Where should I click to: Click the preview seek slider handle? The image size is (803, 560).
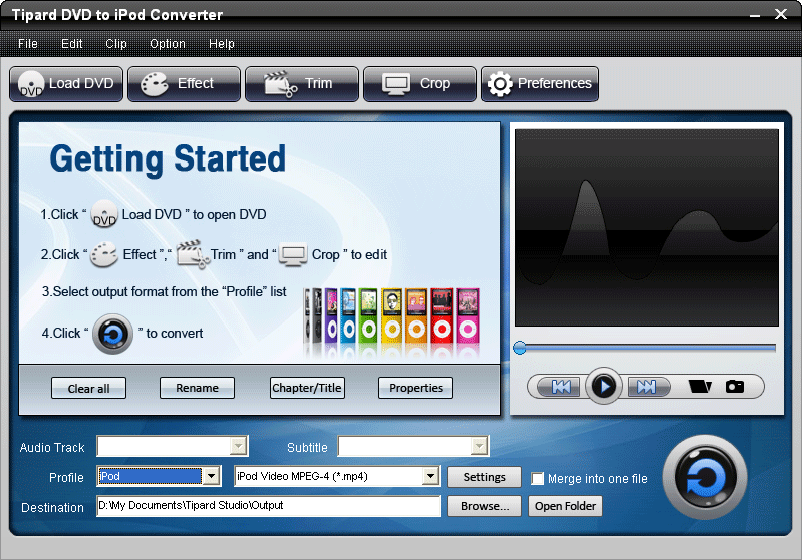[x=520, y=348]
